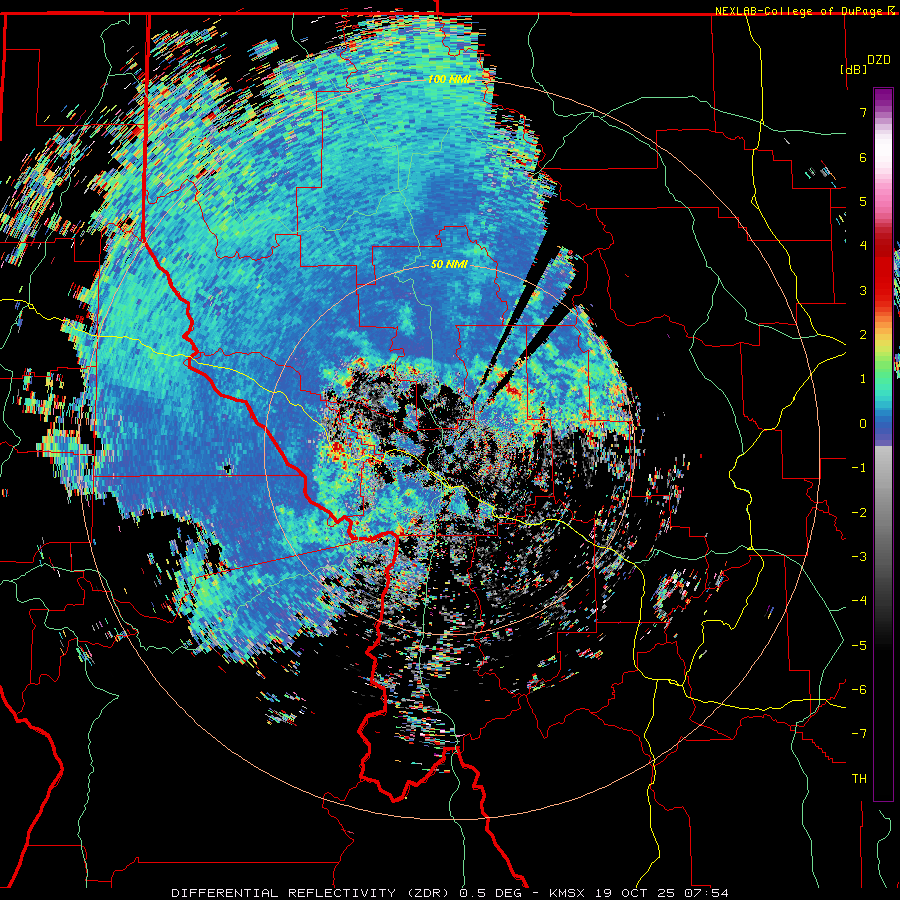The width and height of the screenshot is (900, 900).
Task: Click the 'TH' label at scale bottom
Action: click(859, 779)
